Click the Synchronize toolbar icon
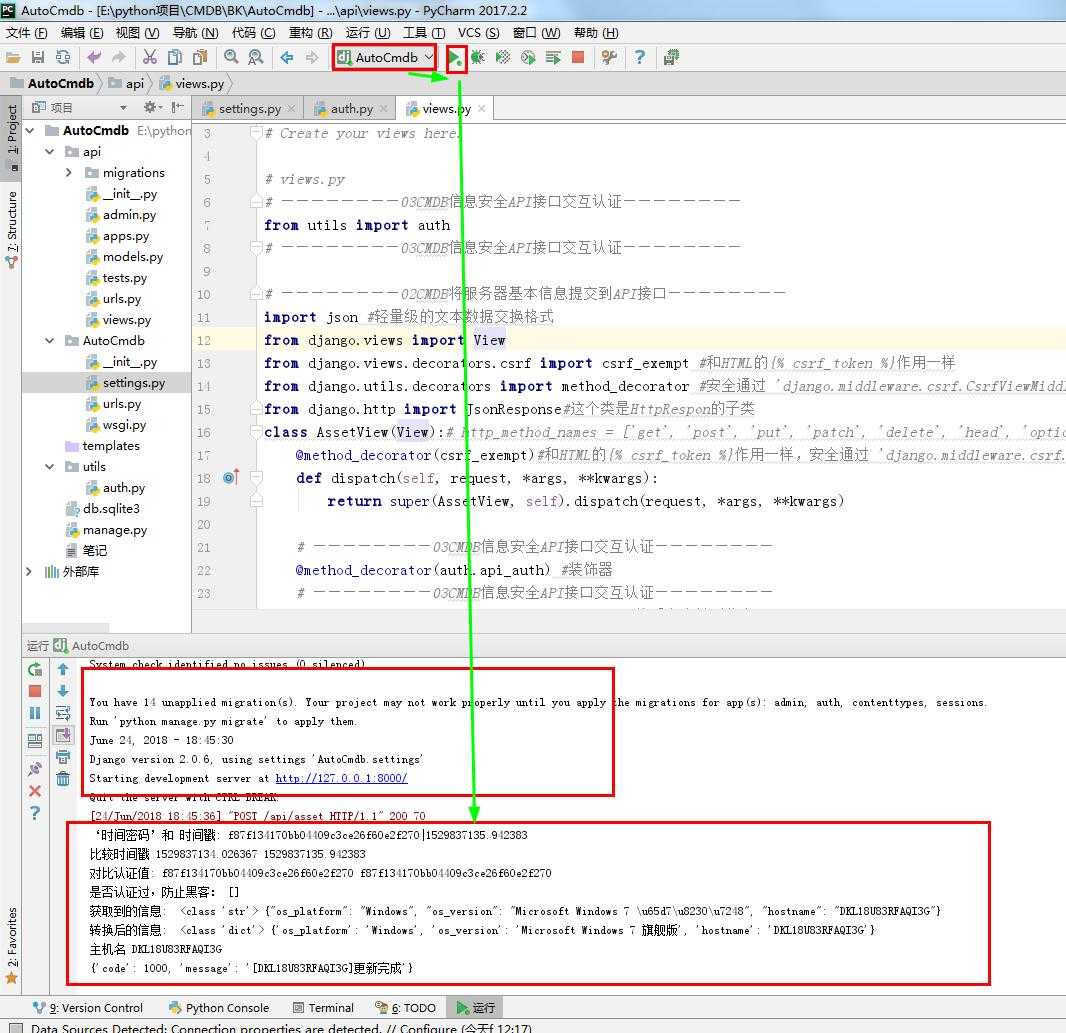The width and height of the screenshot is (1066, 1033). [63, 58]
